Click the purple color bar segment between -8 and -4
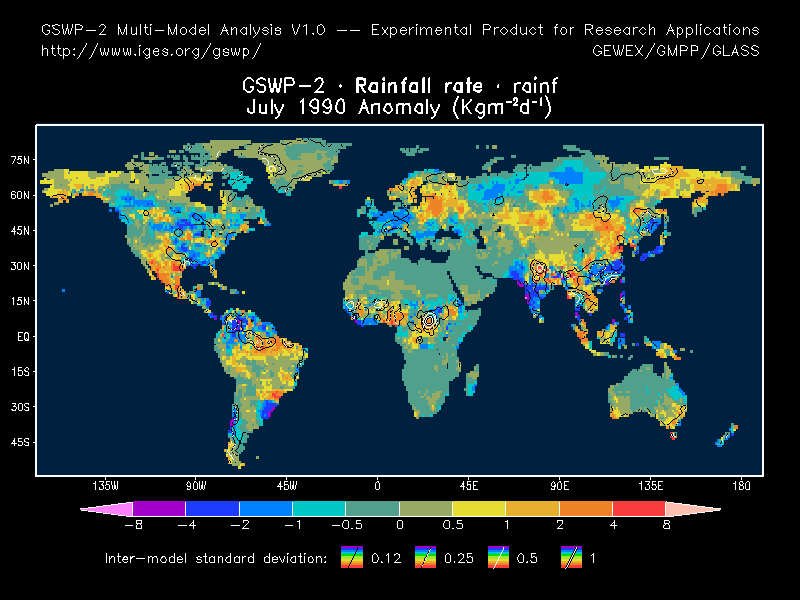800x600 pixels. 159,509
